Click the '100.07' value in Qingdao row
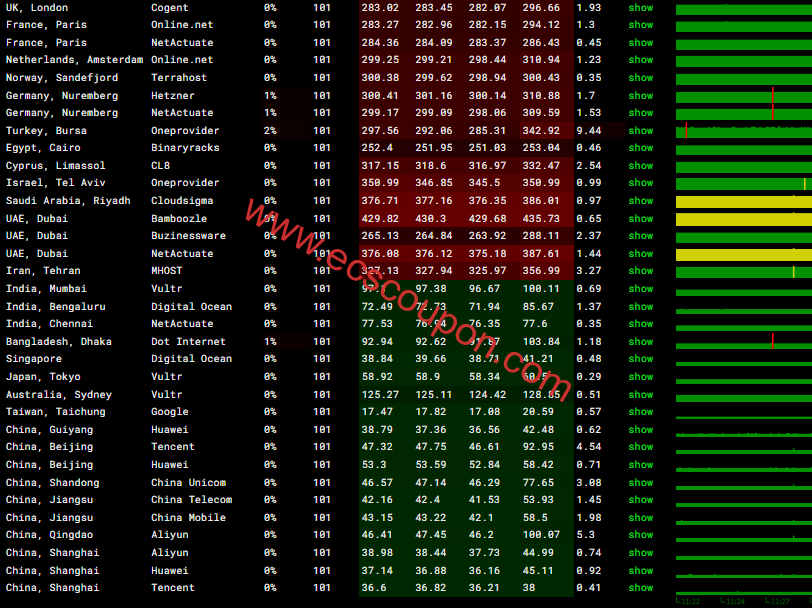Image resolution: width=812 pixels, height=608 pixels. [x=541, y=535]
